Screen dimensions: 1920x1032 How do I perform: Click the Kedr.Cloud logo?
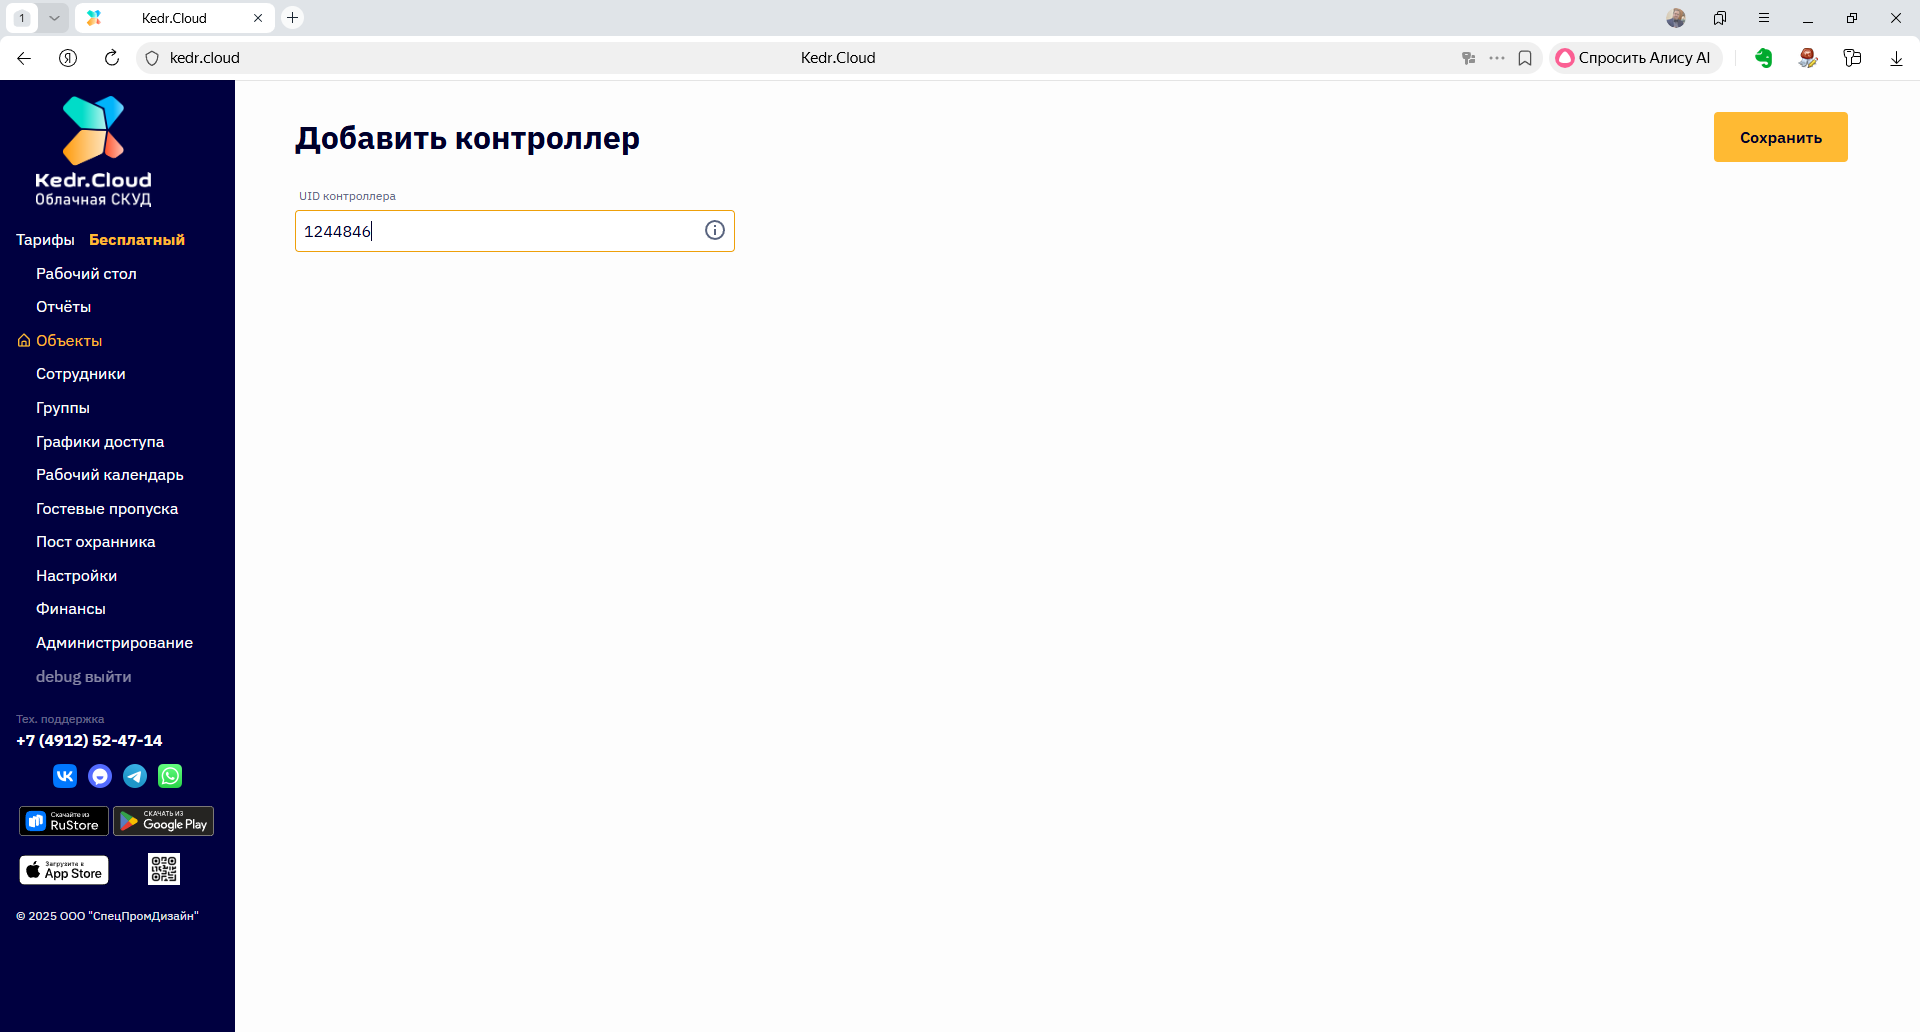[x=93, y=151]
